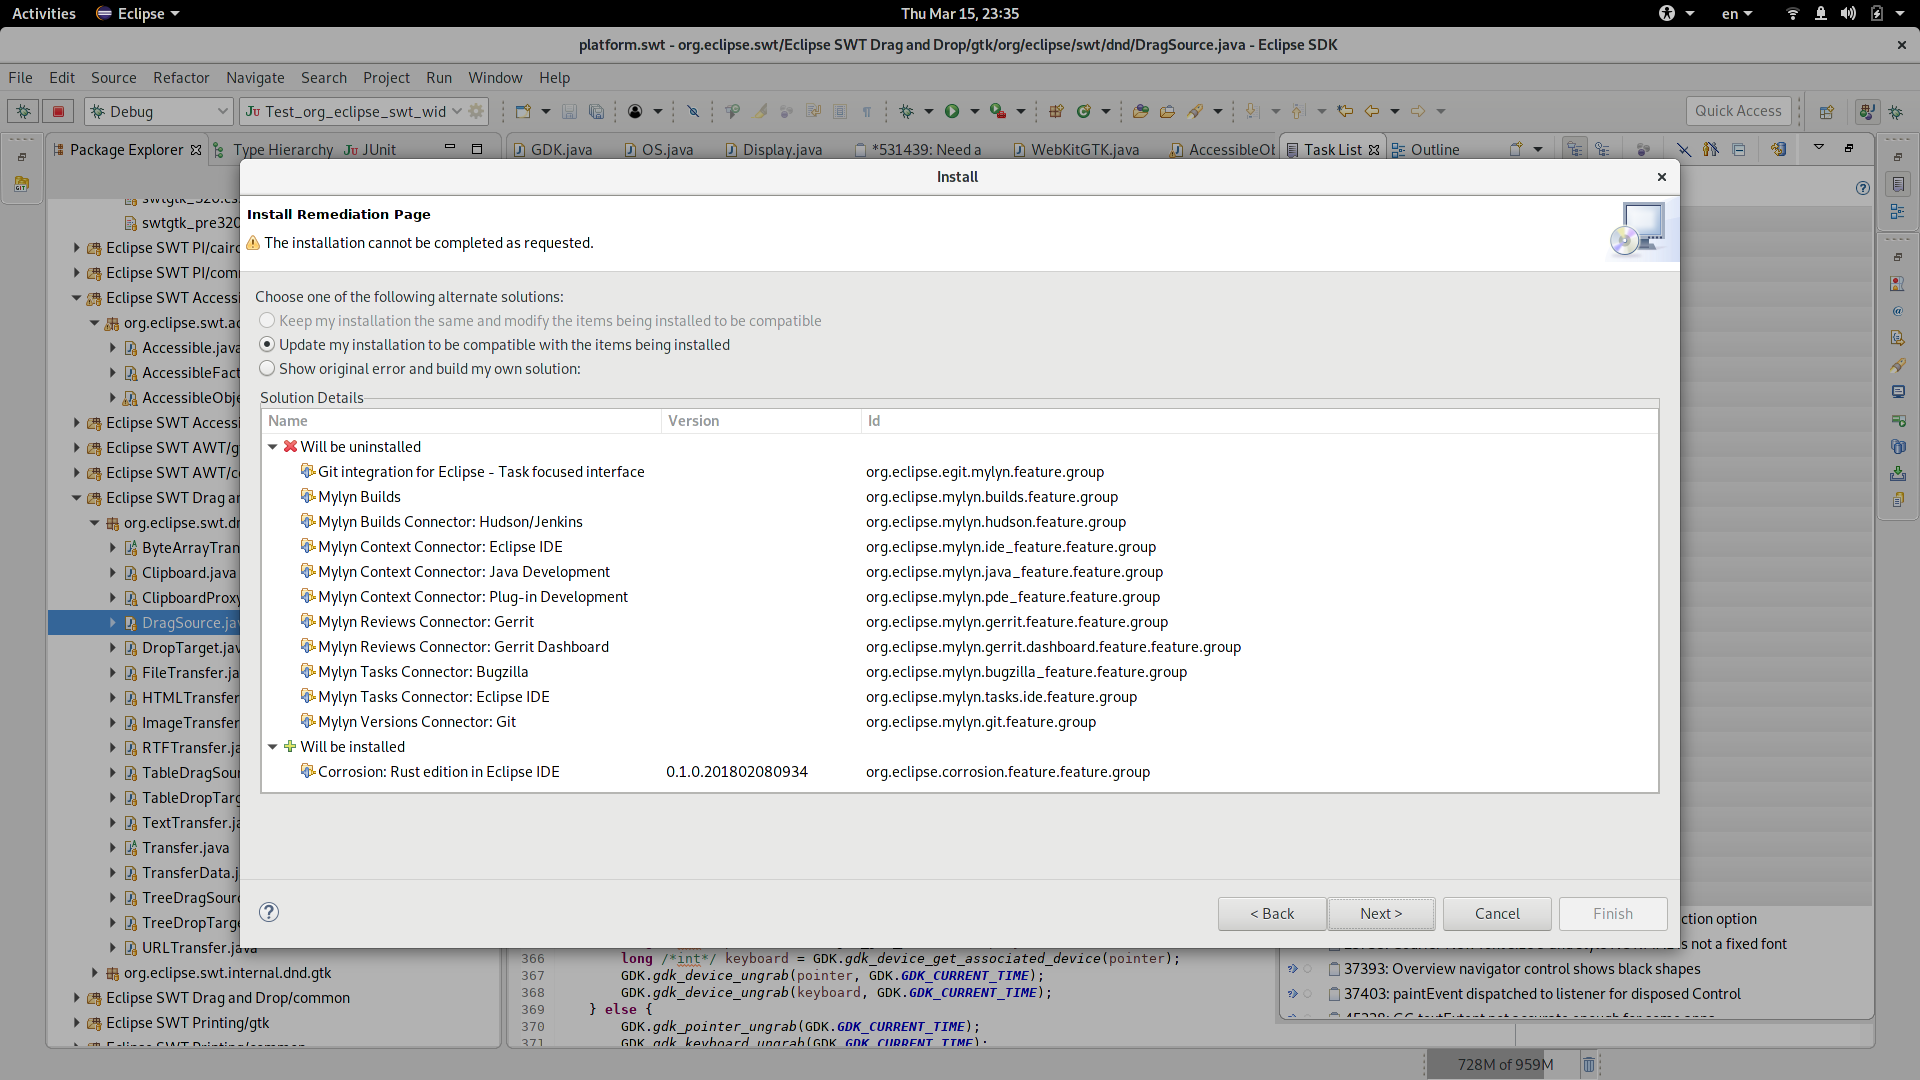Viewport: 1920px width, 1080px height.
Task: Click the Cancel button in Install dialog
Action: pyautogui.click(x=1497, y=914)
